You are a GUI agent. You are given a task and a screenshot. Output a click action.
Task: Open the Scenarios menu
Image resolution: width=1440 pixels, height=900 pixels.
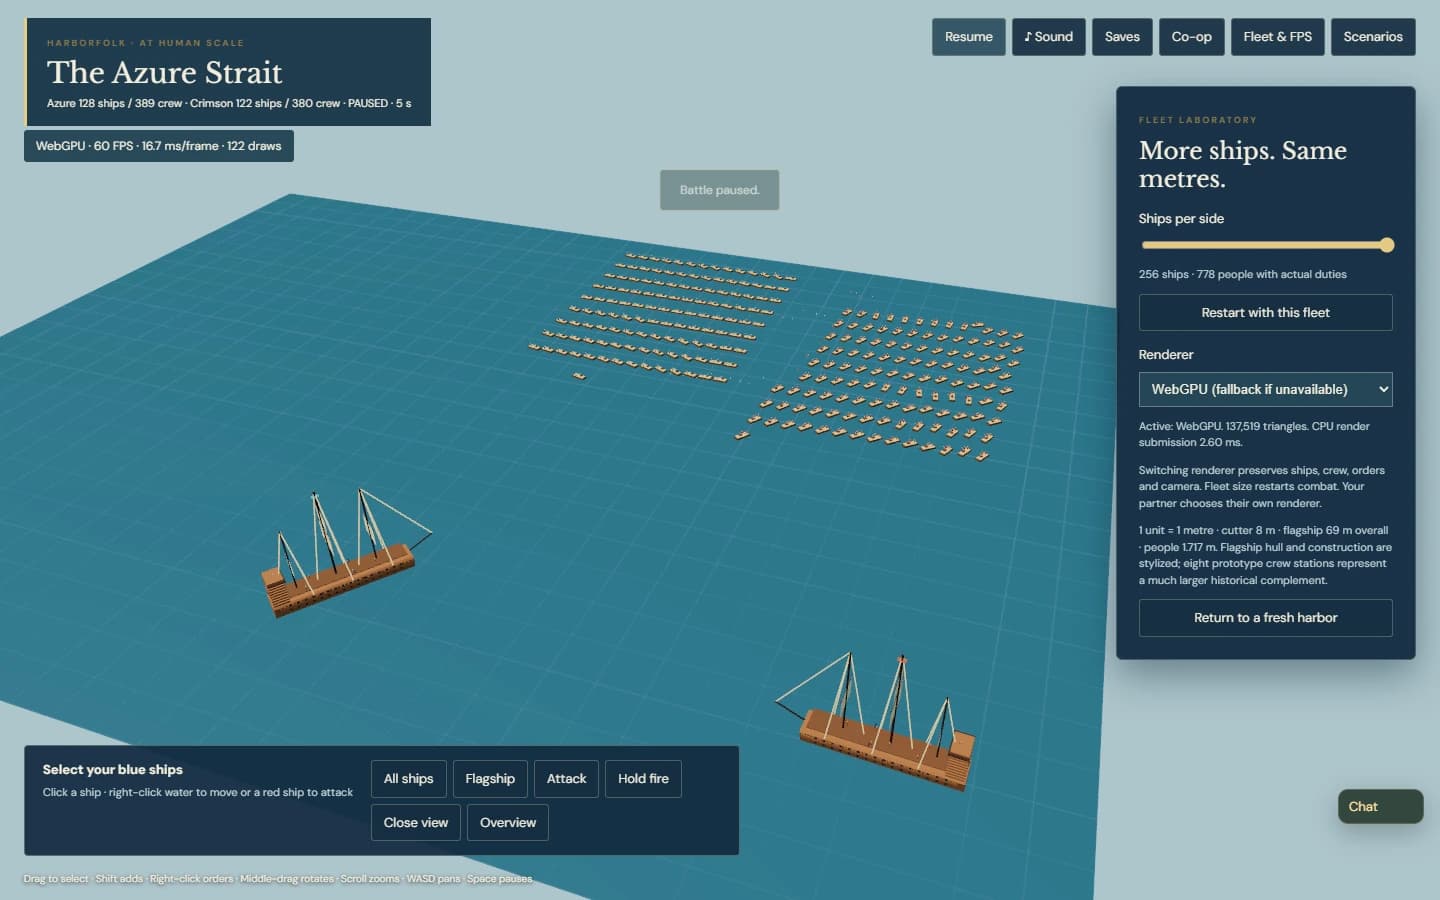tap(1373, 37)
